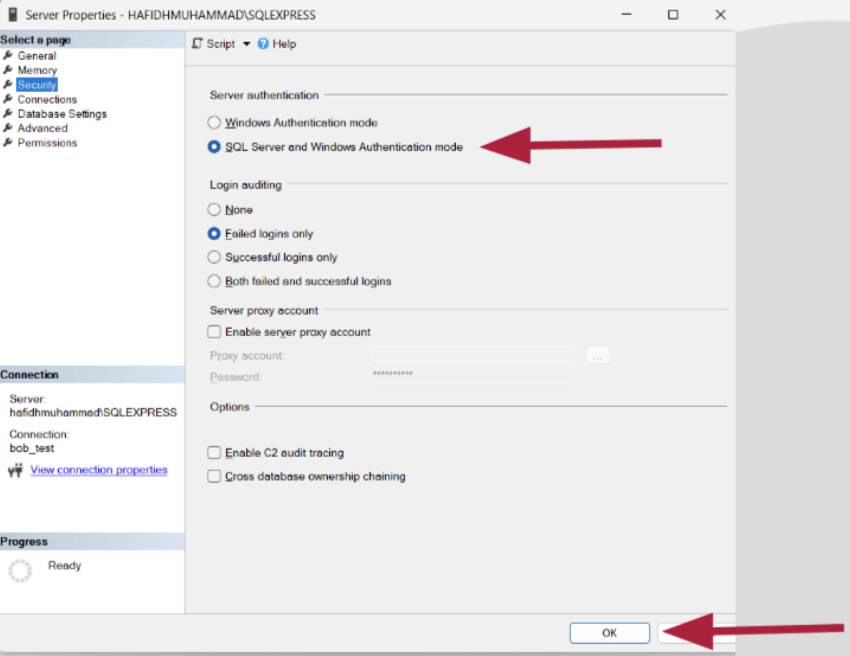Select Successful logins only option

(x=214, y=257)
